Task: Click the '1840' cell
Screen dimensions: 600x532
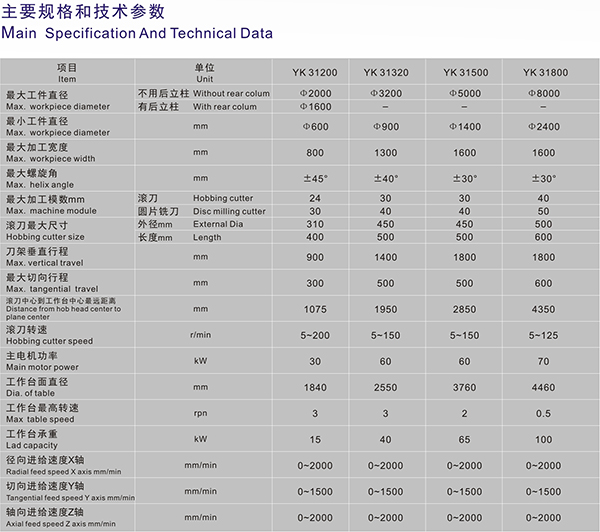Action: pos(315,387)
